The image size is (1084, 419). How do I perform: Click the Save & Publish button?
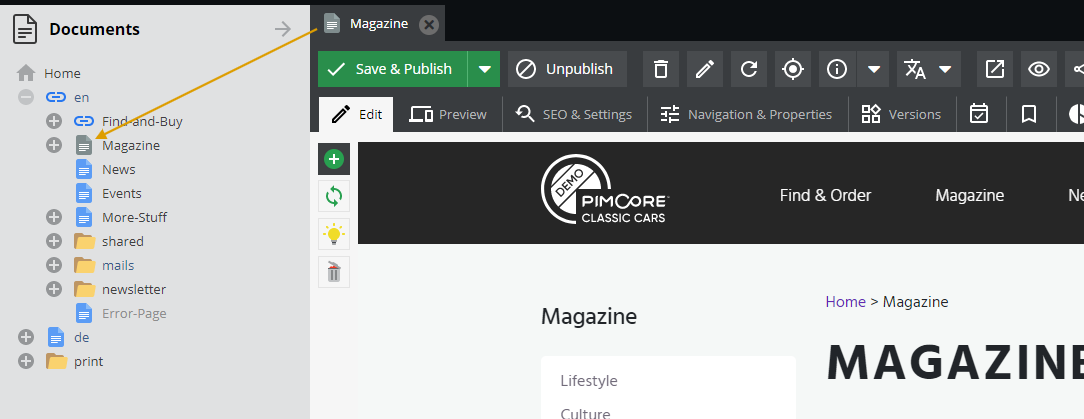point(393,69)
